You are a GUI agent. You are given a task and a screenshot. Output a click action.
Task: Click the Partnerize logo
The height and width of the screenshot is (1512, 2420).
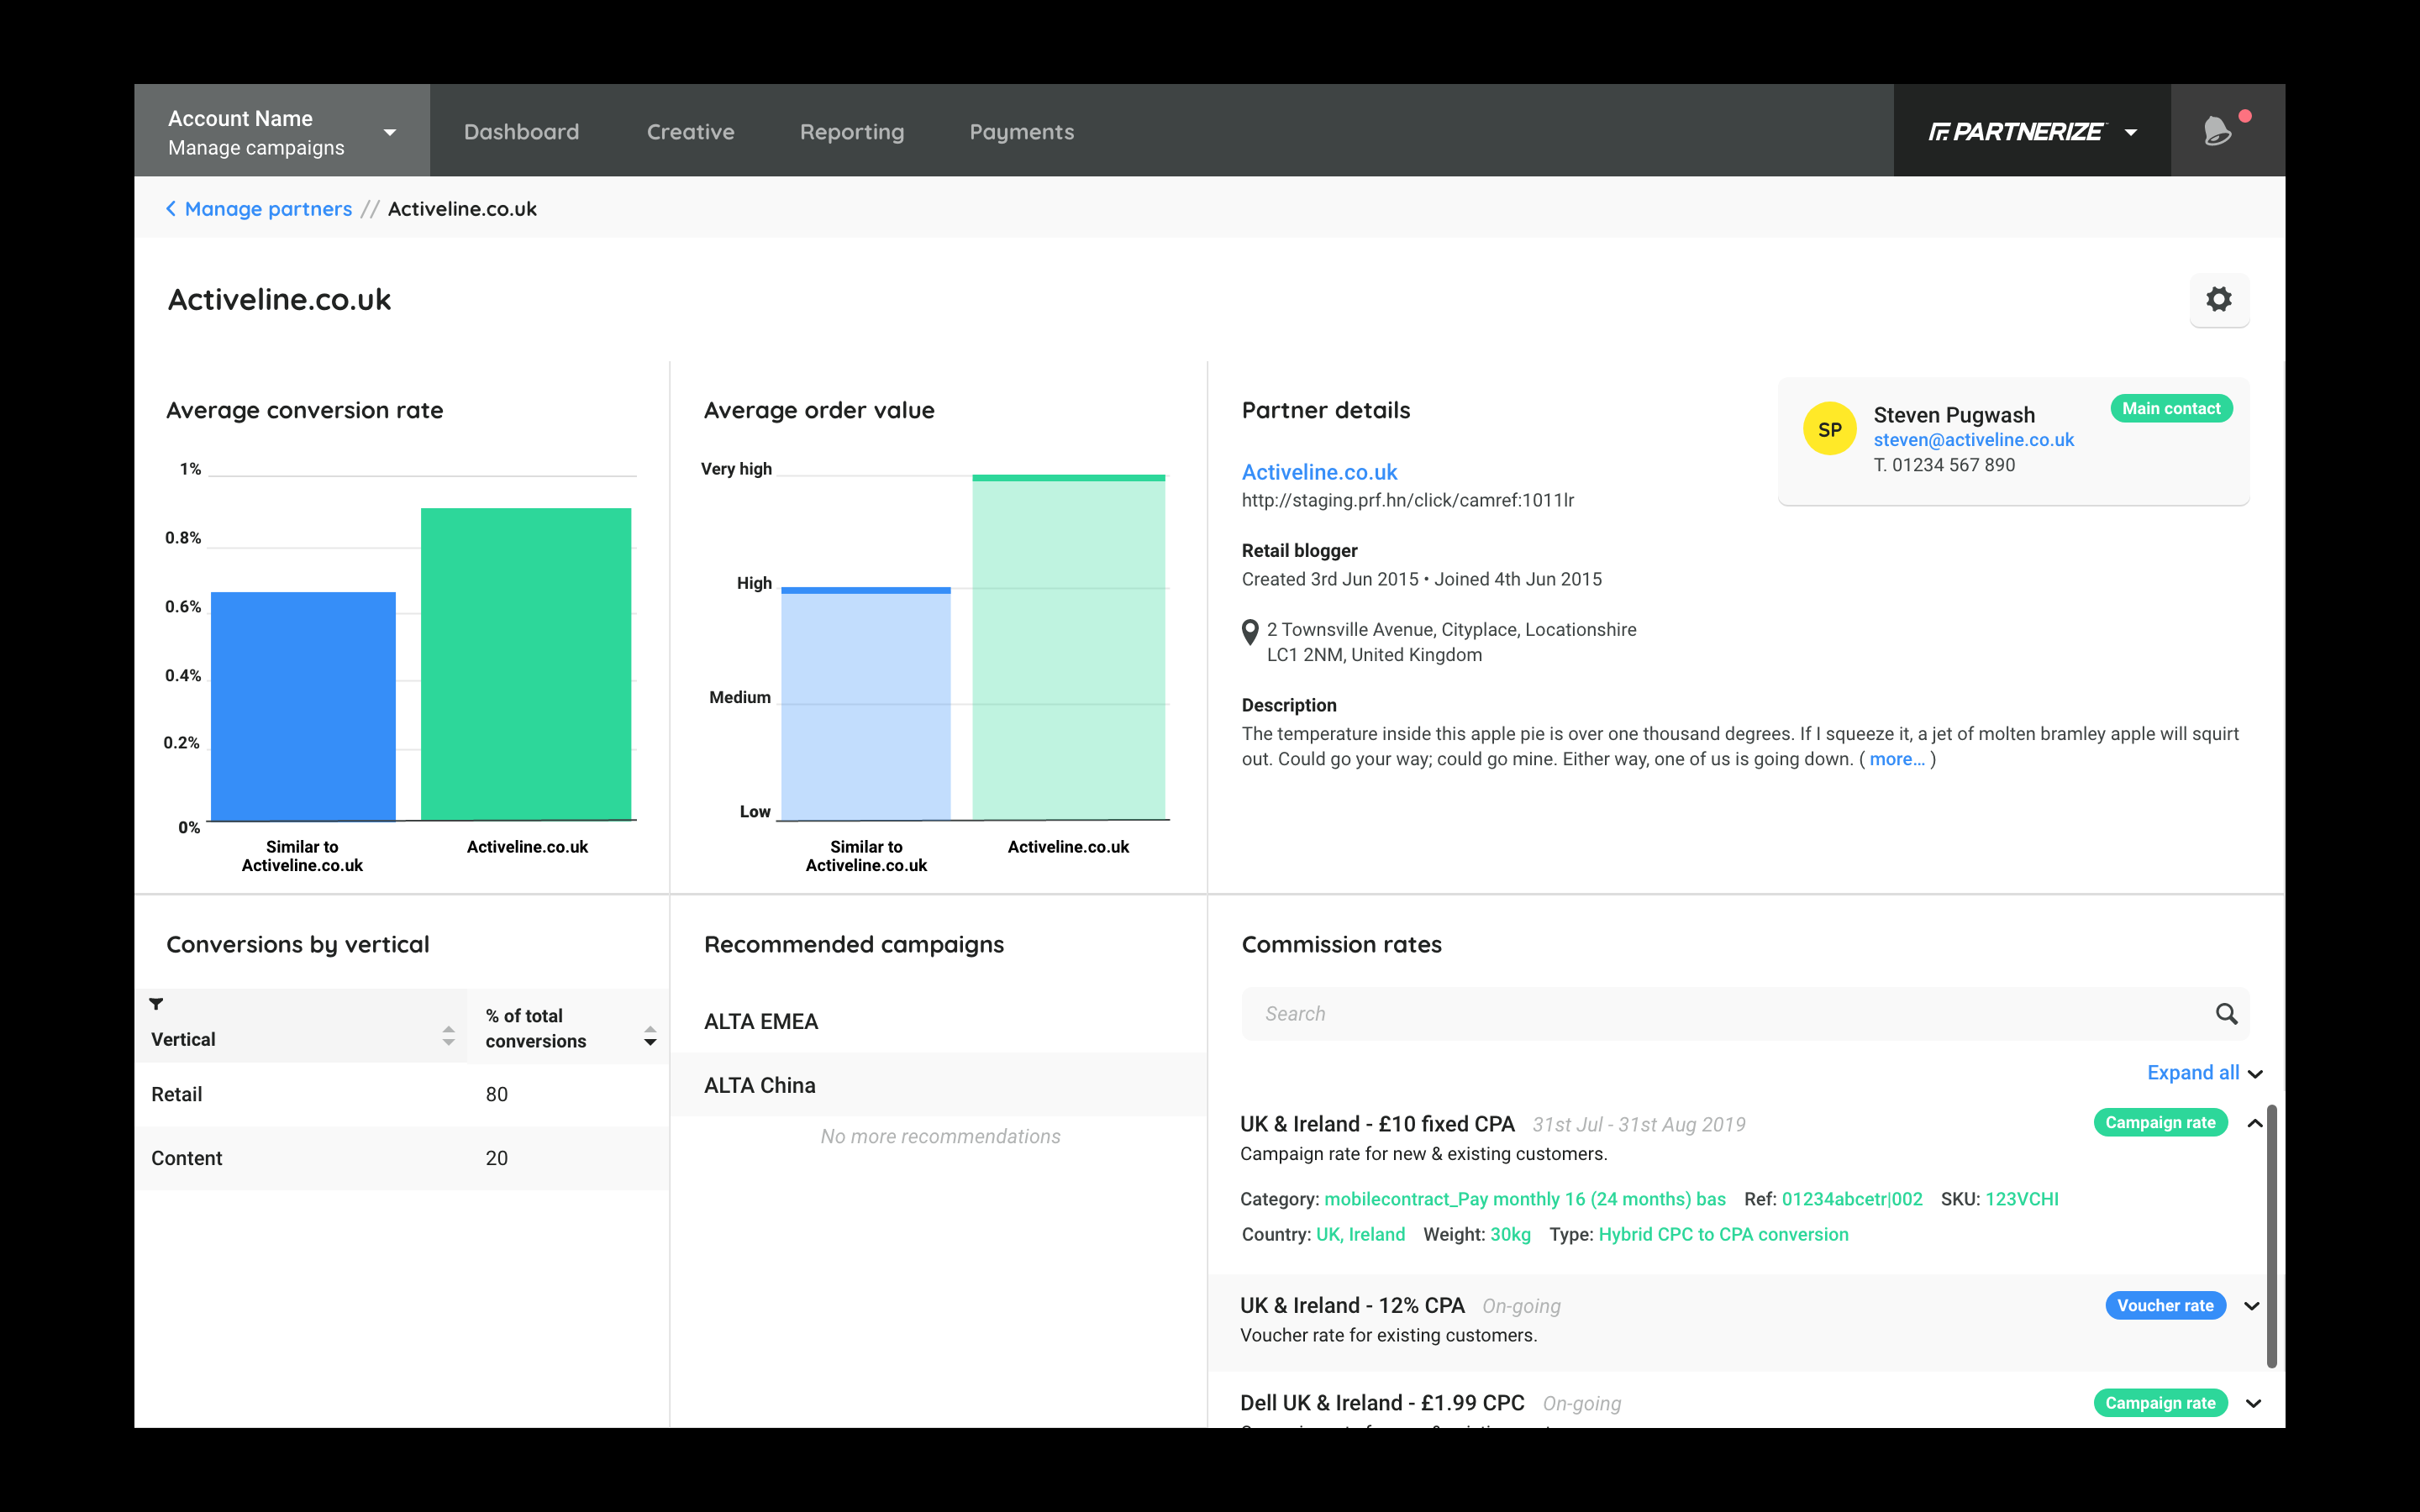(x=2015, y=132)
